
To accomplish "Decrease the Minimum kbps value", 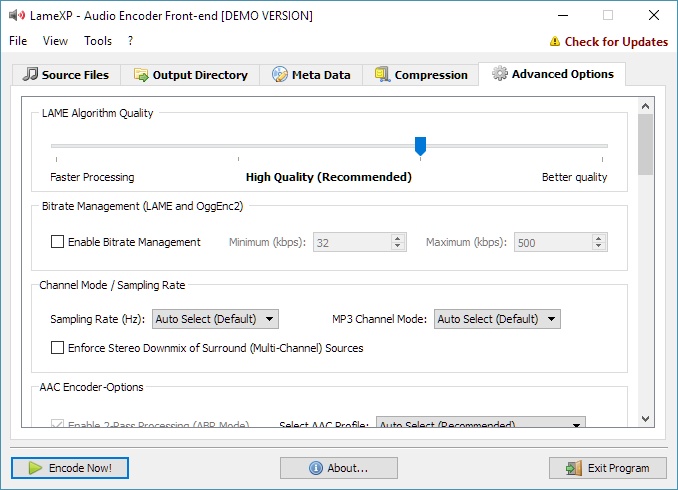I will (398, 247).
